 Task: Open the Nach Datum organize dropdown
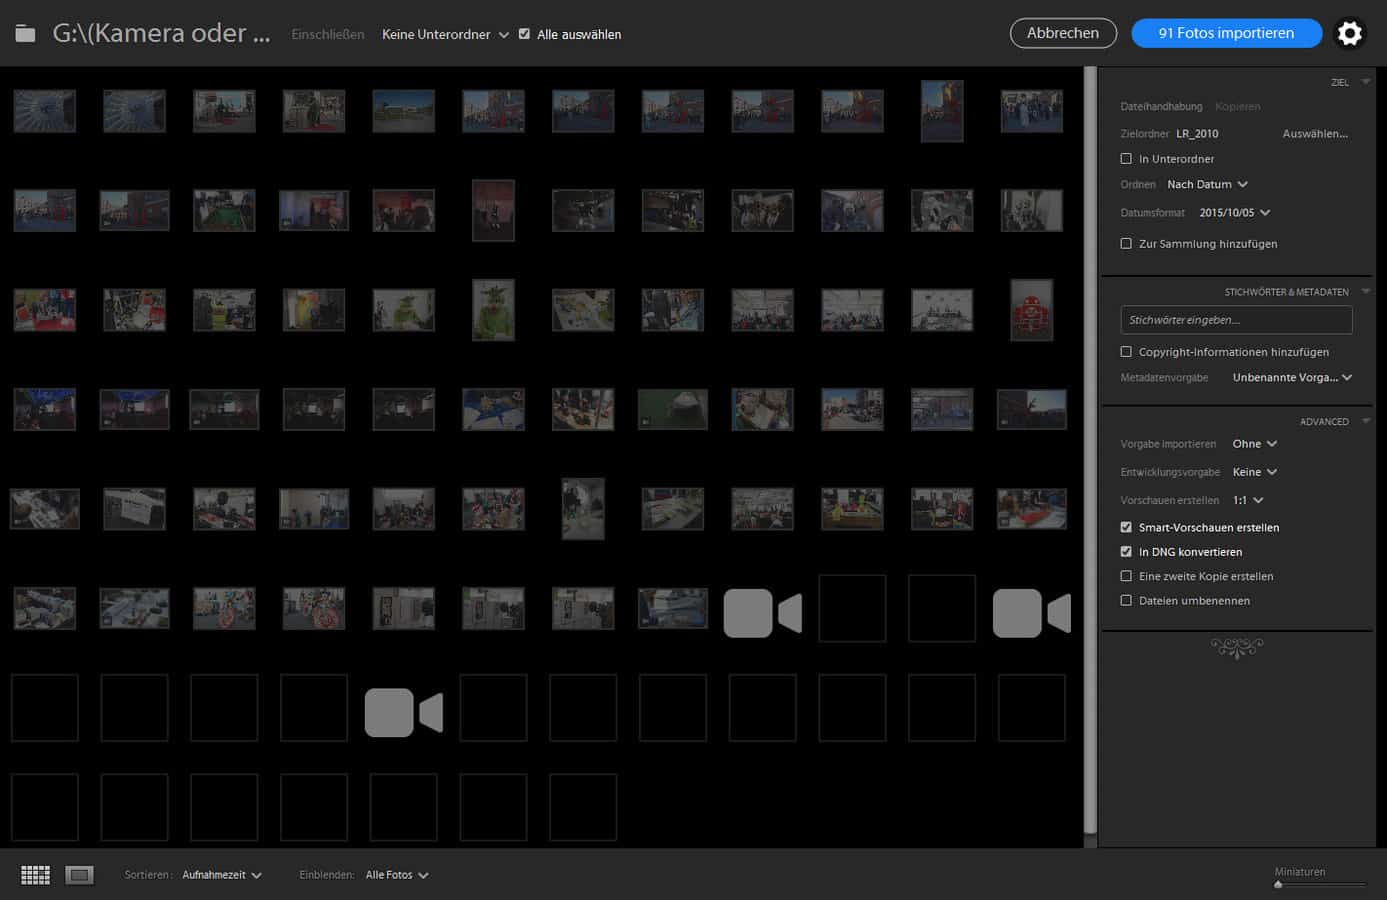pyautogui.click(x=1207, y=185)
